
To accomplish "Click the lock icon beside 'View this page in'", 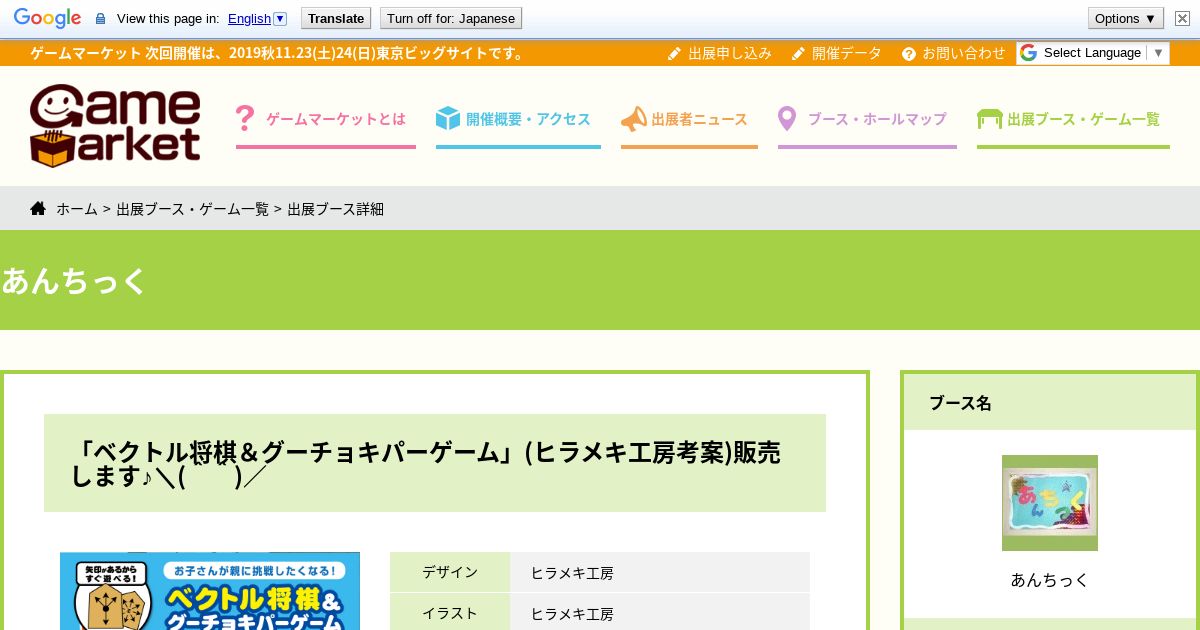I will [x=100, y=19].
